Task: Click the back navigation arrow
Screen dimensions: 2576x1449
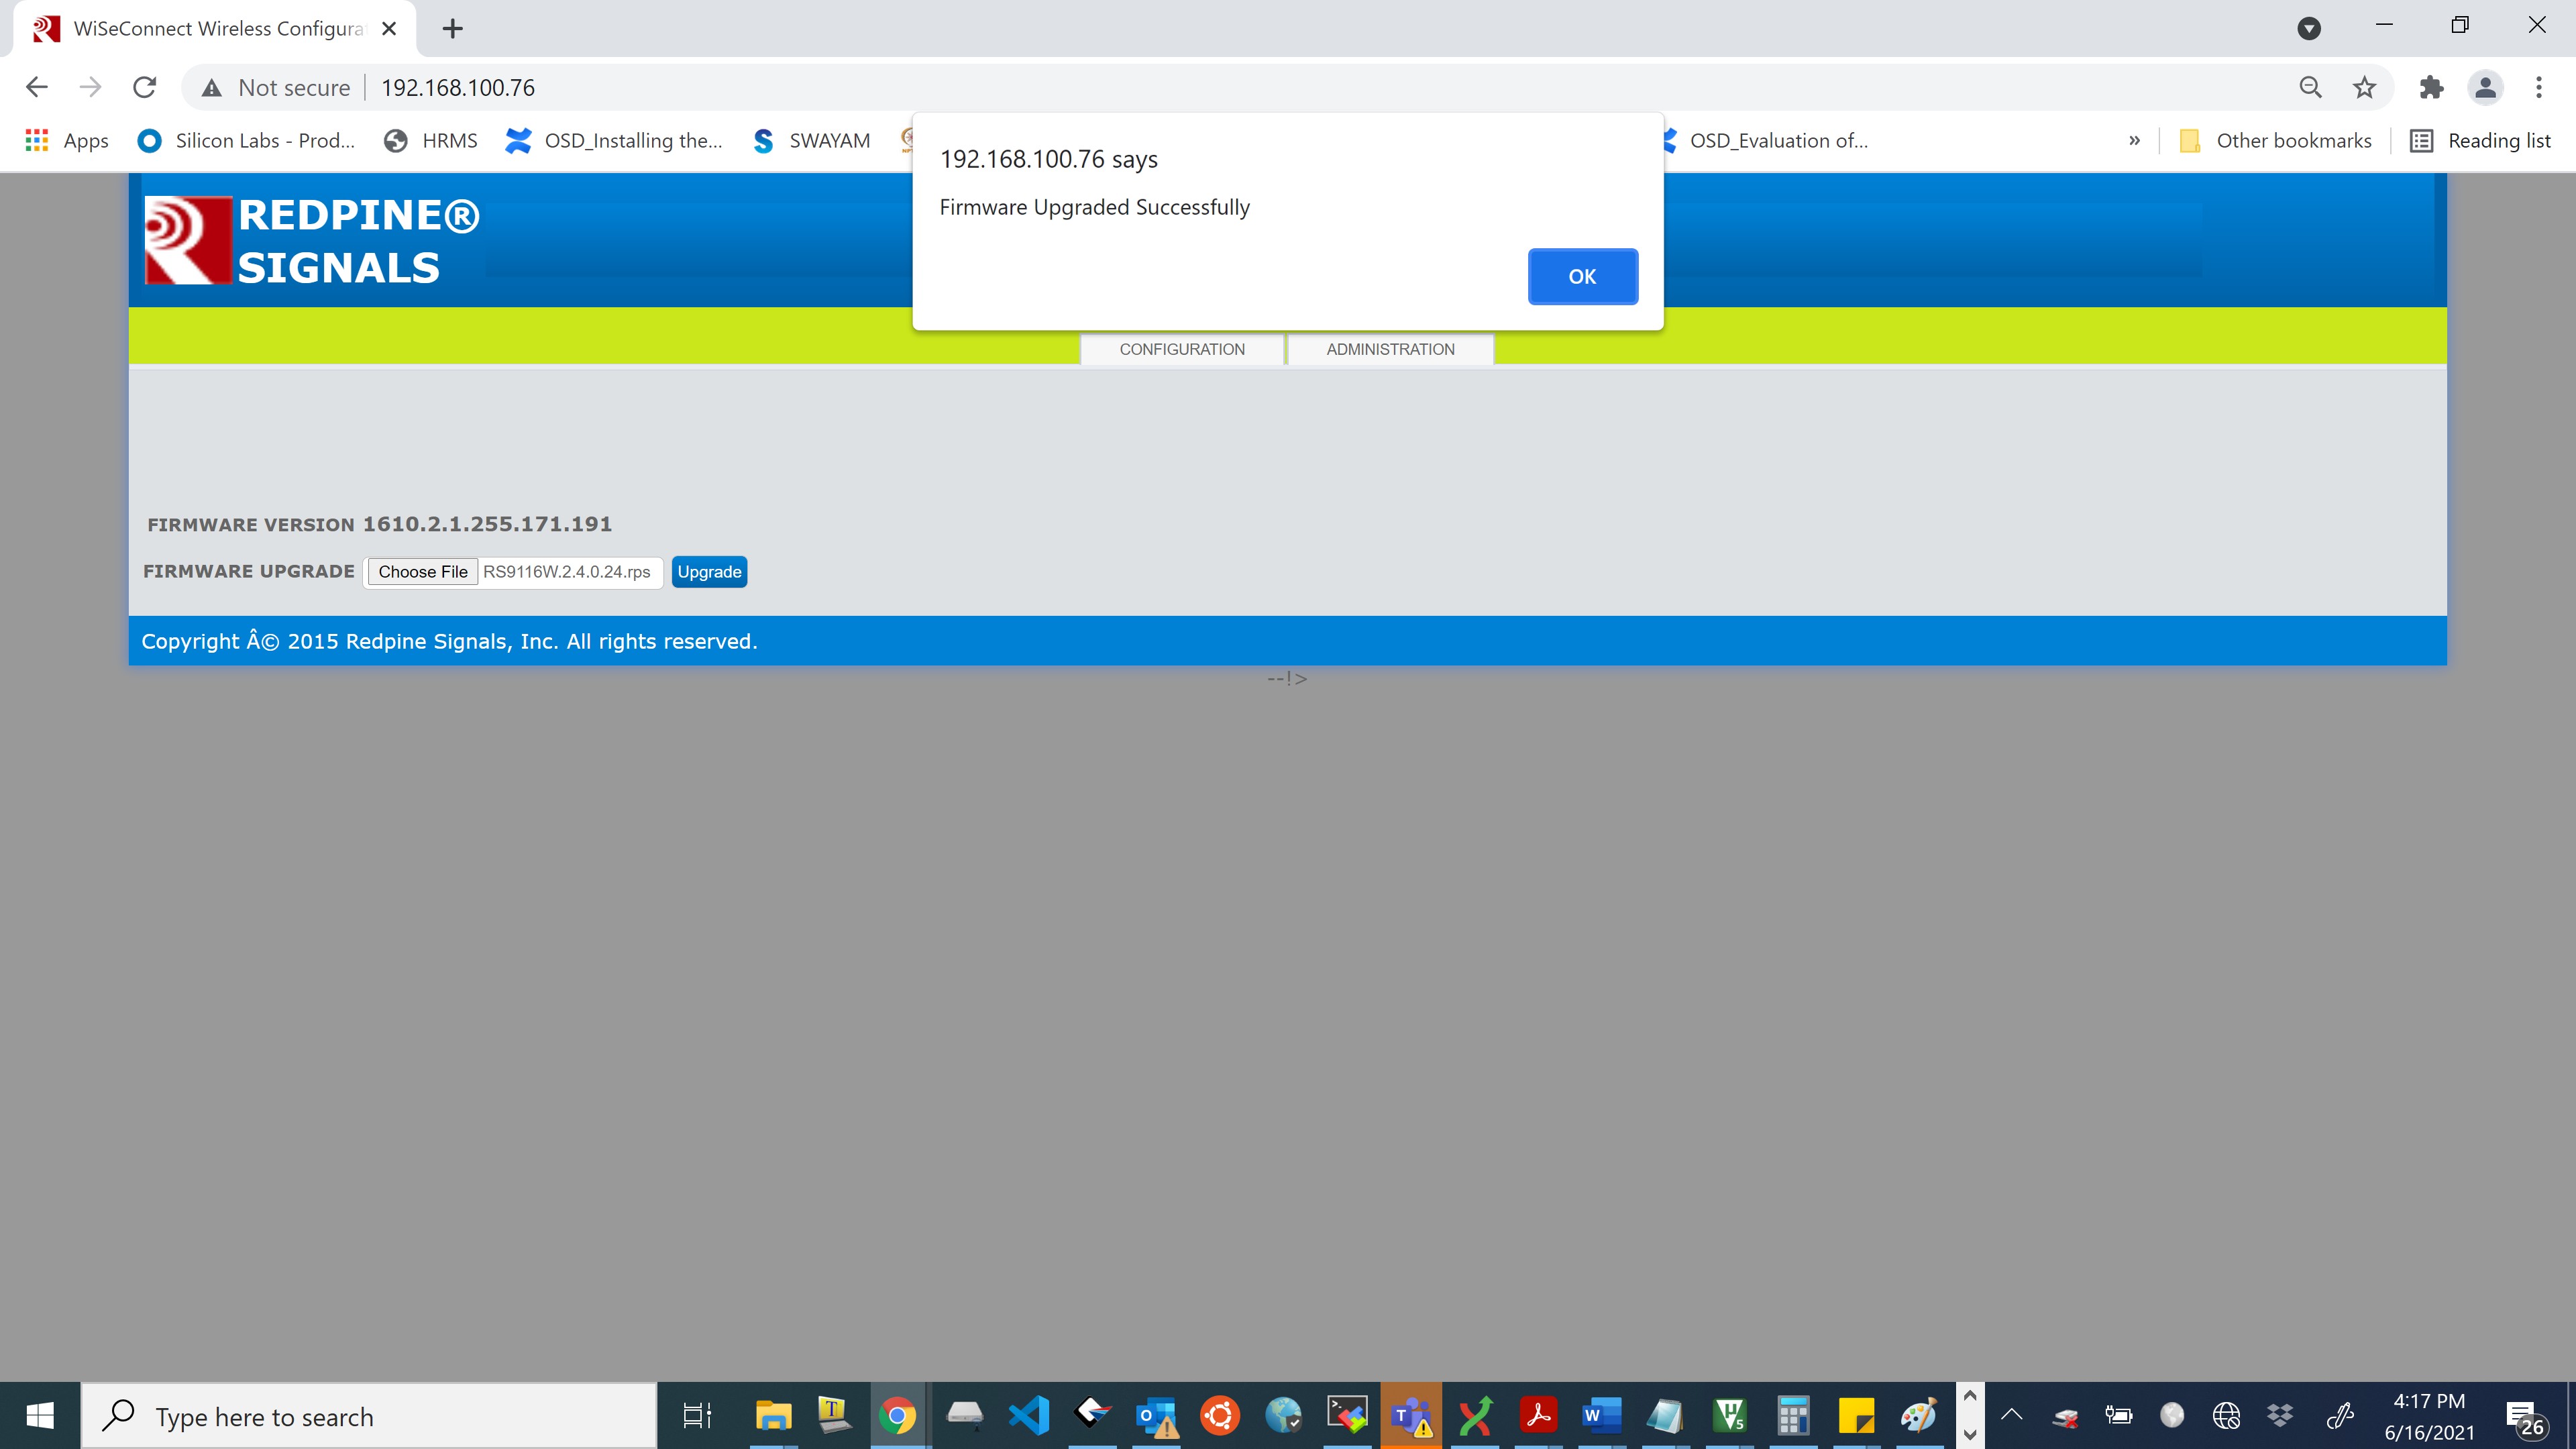Action: 37,88
